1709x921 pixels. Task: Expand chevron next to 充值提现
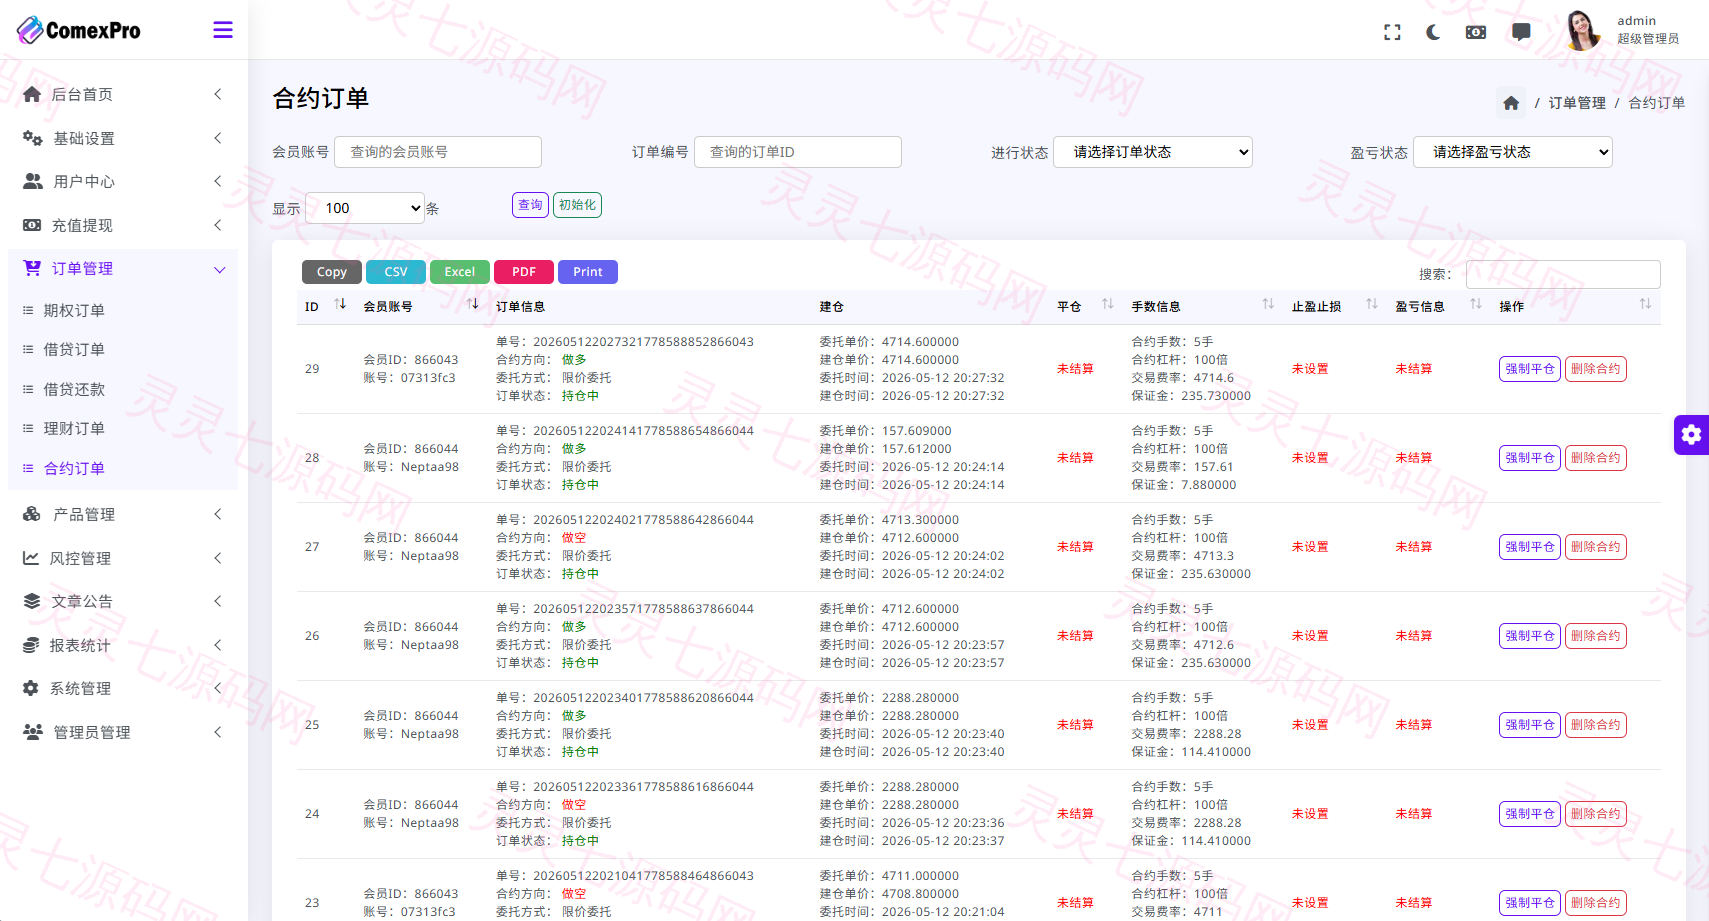[x=218, y=225]
